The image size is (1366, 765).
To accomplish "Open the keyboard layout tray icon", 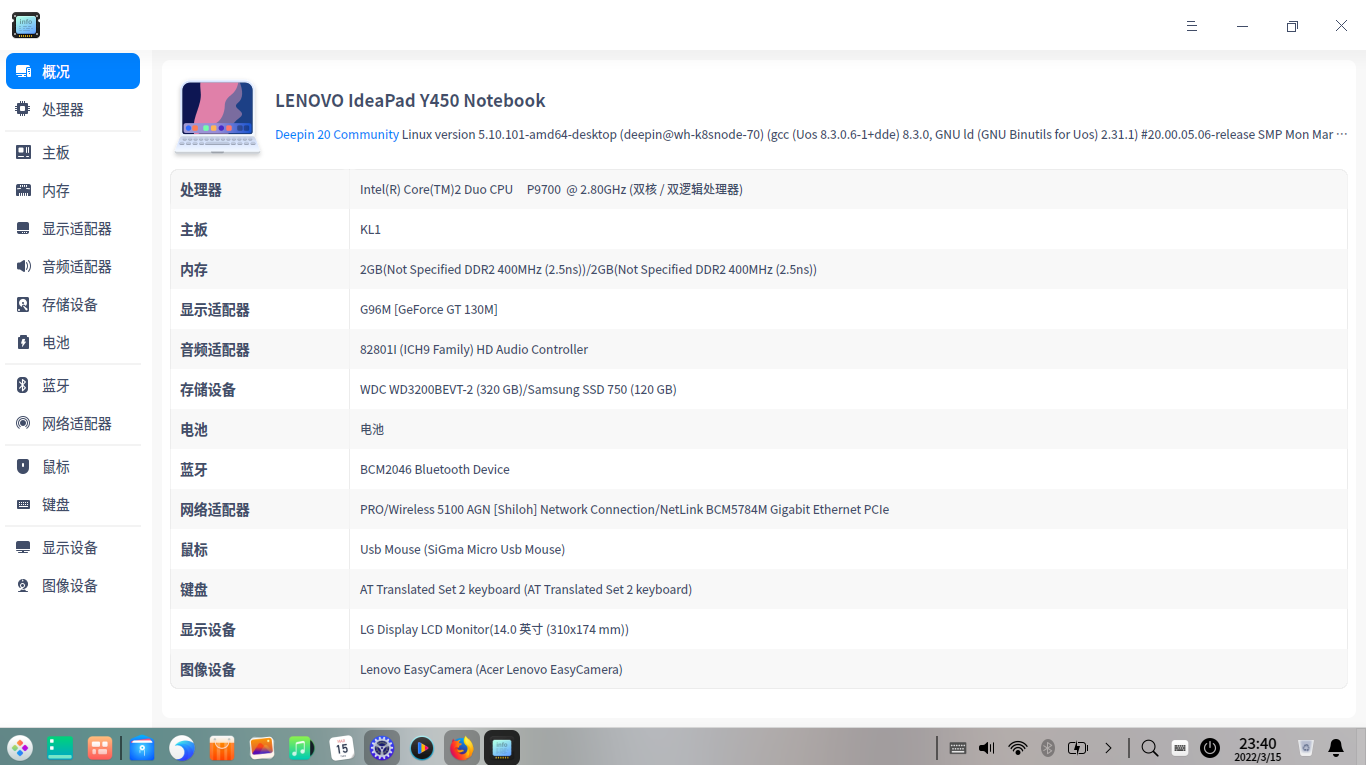I will tap(957, 747).
